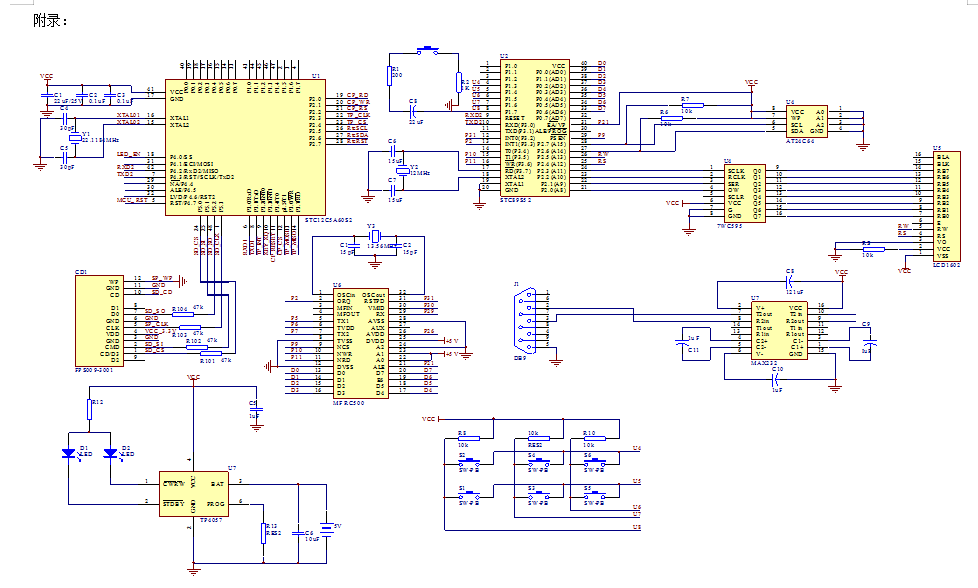The image size is (978, 588).
Task: Click the DB9 serial connector symbol
Action: (525, 319)
